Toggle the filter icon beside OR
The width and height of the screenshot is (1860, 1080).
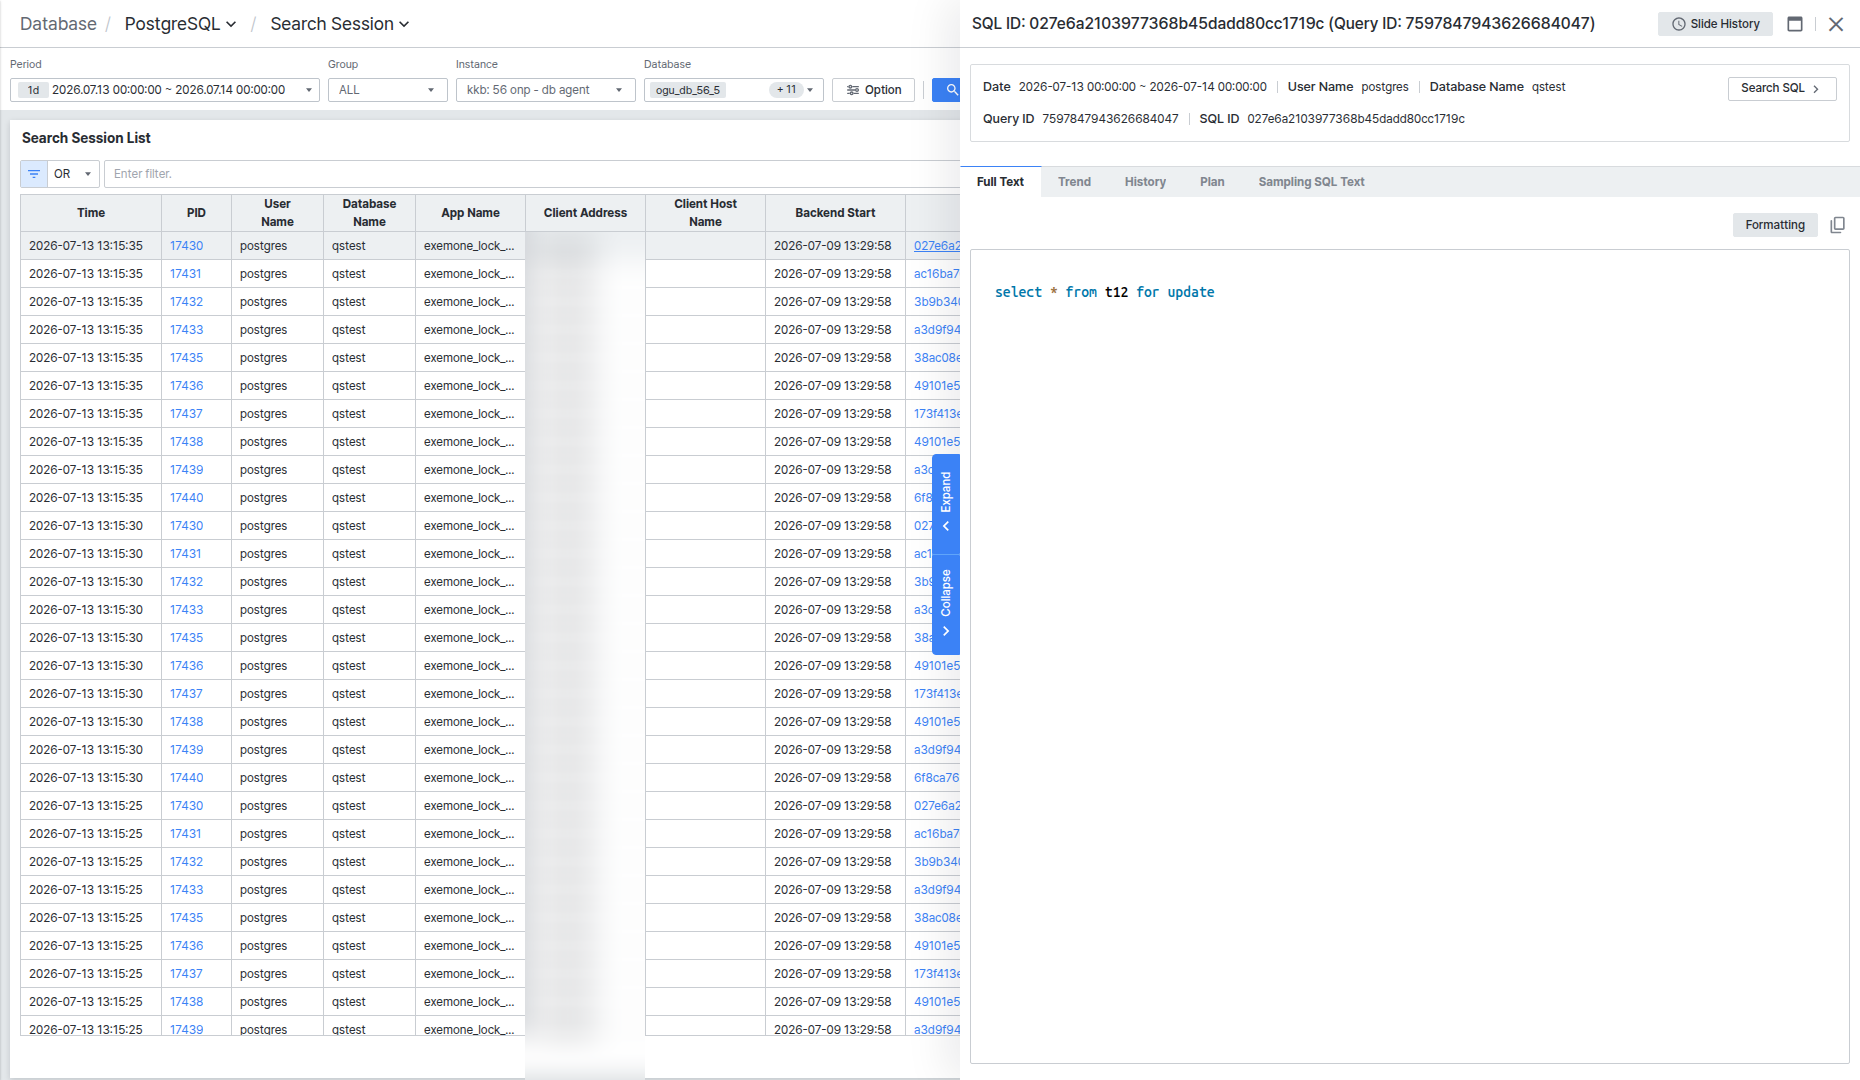34,174
